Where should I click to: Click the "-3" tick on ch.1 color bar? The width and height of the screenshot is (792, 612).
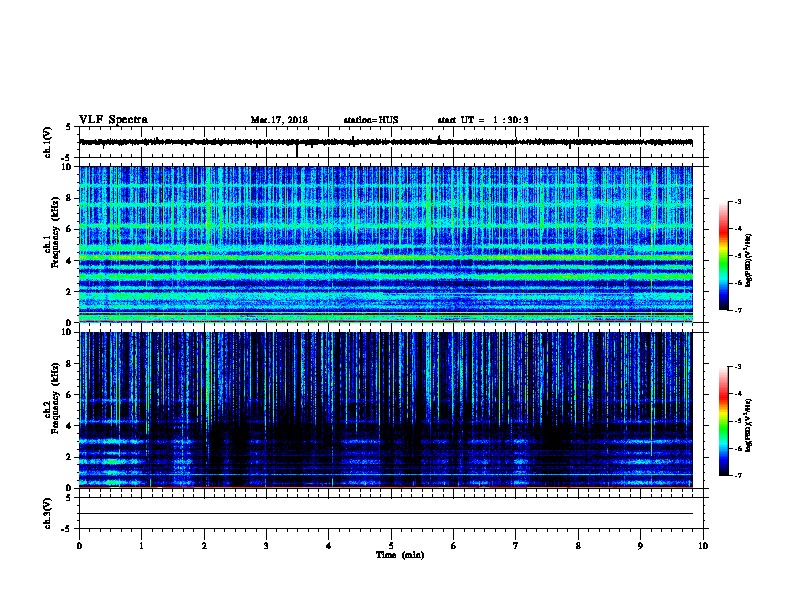(x=738, y=201)
